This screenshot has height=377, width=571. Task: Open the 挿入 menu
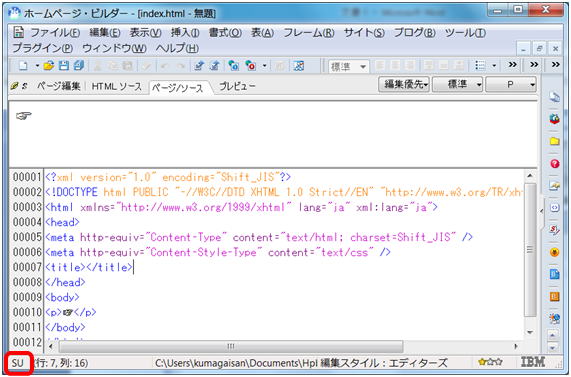(x=185, y=33)
